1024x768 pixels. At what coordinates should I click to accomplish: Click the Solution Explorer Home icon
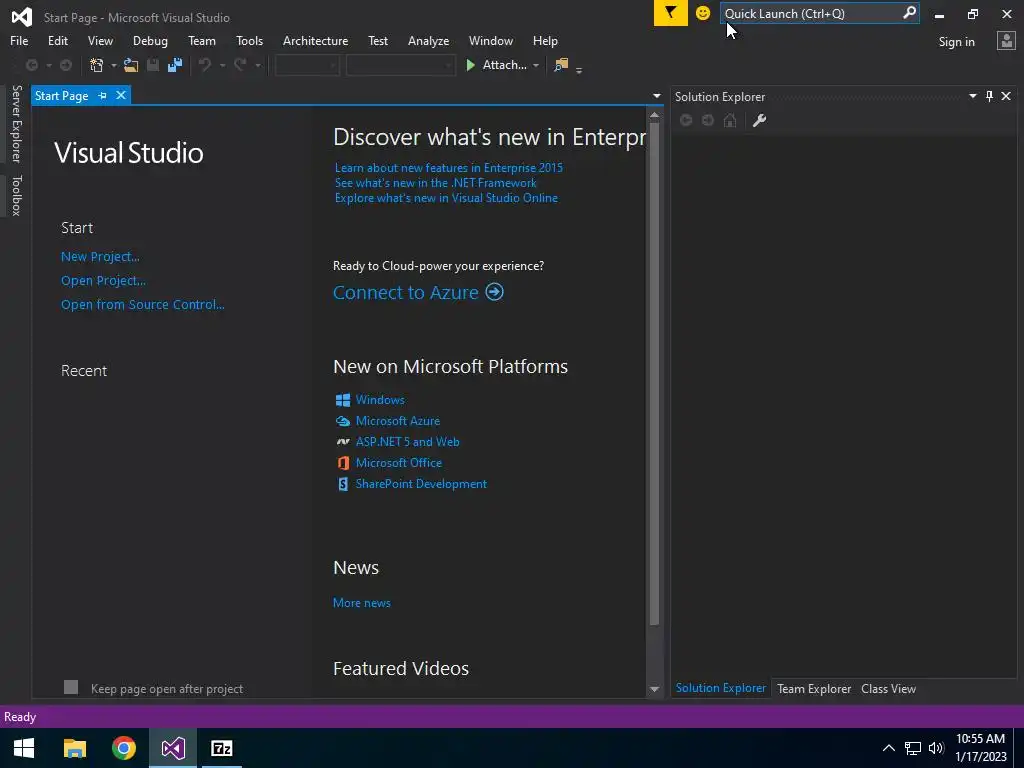pyautogui.click(x=730, y=120)
